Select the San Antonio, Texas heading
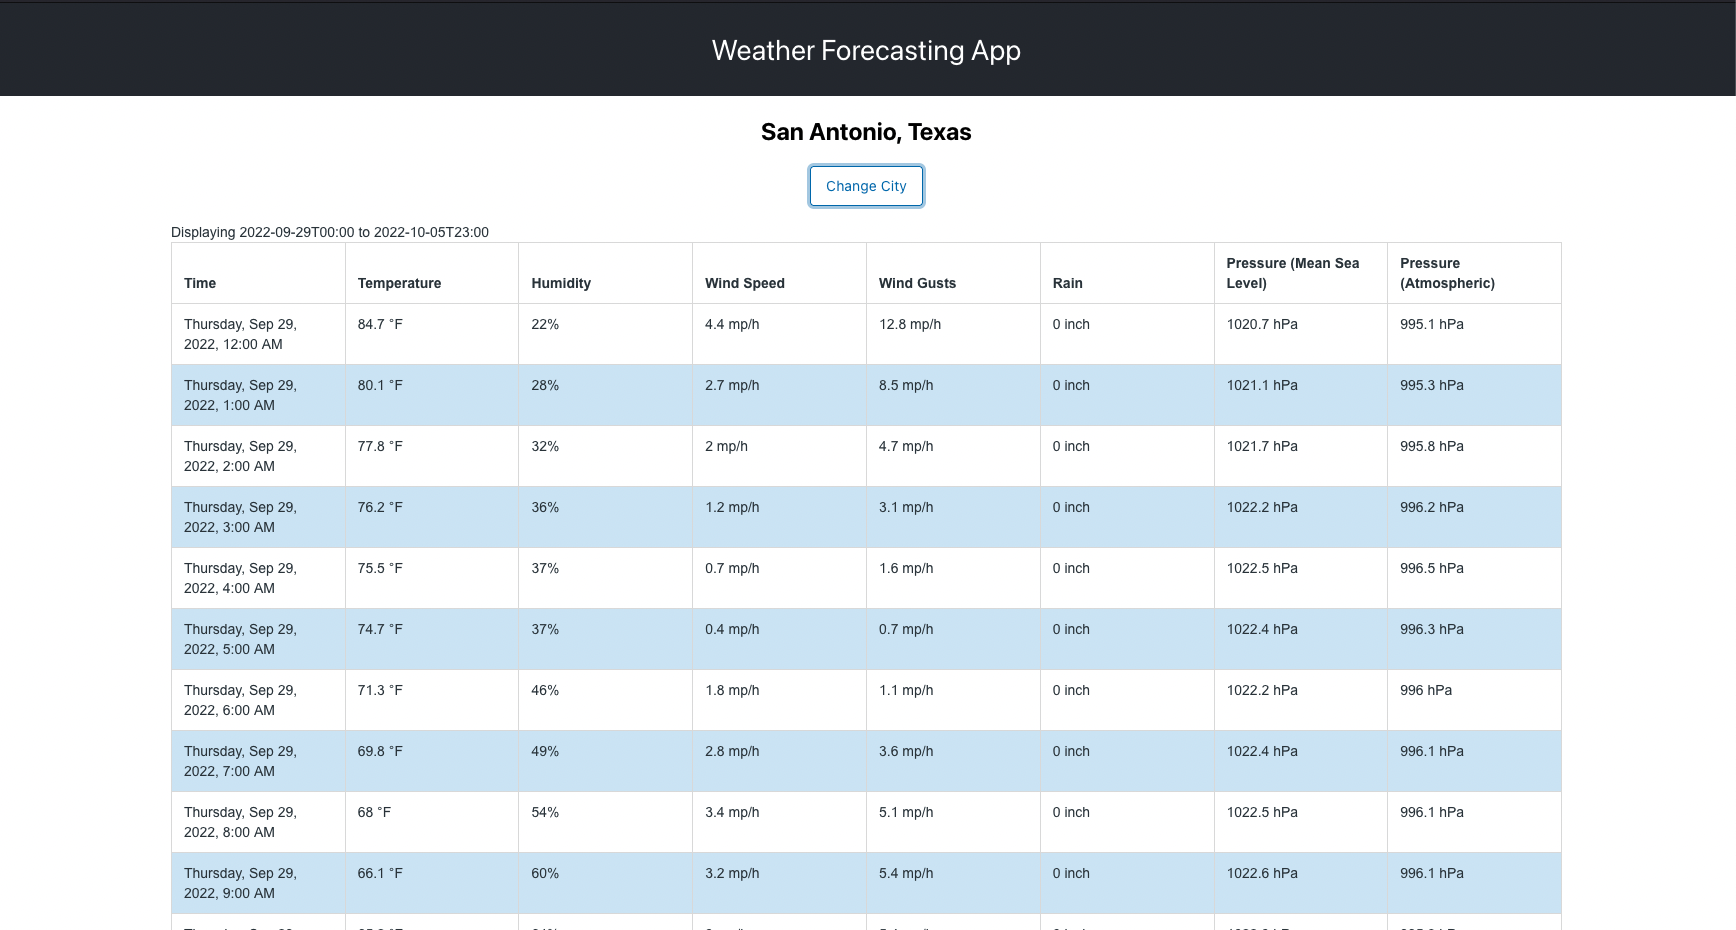 (x=866, y=131)
